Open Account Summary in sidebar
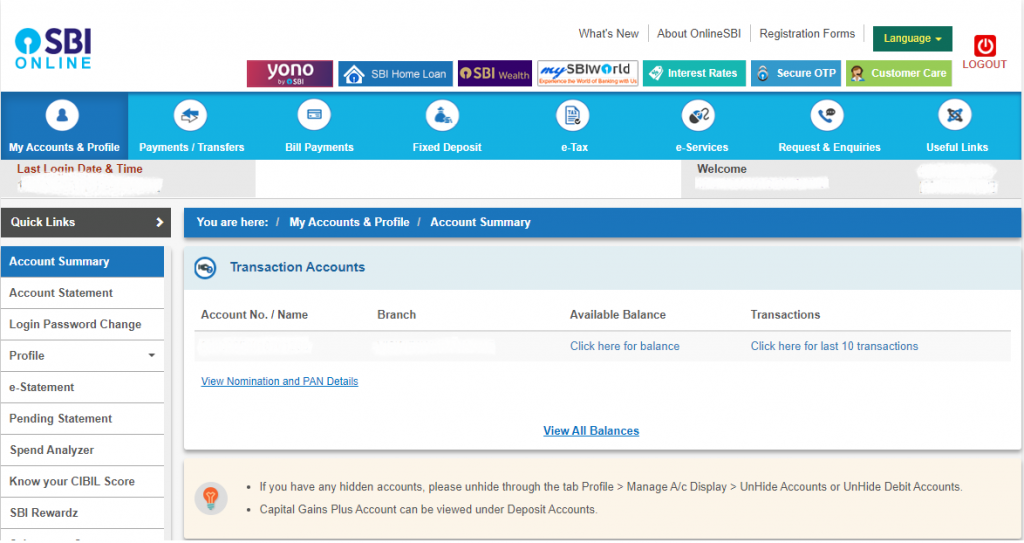 [82, 261]
